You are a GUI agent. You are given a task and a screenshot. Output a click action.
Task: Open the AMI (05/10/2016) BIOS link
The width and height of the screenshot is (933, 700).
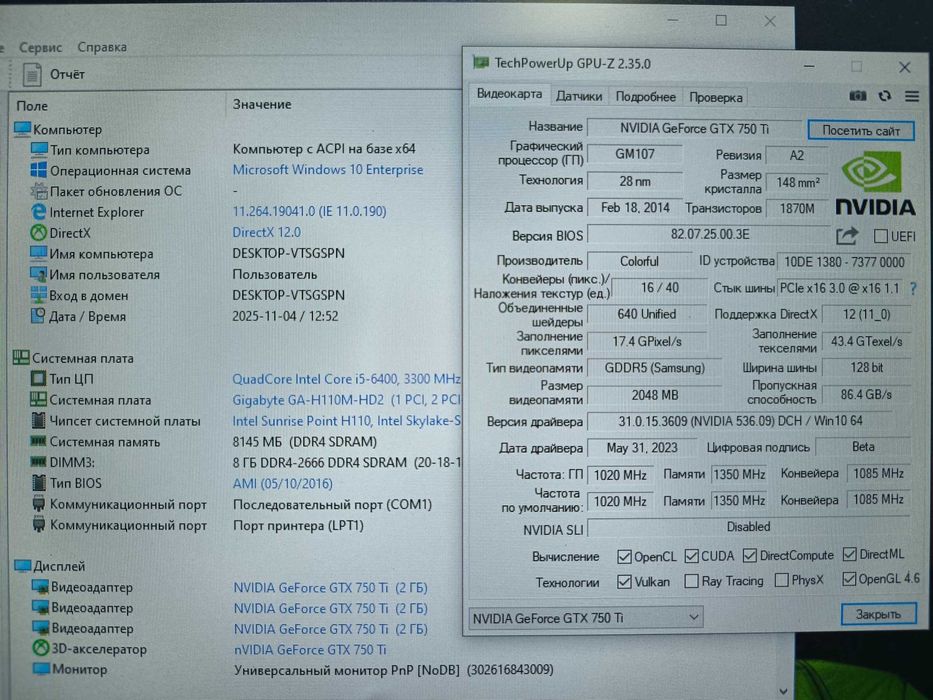pyautogui.click(x=283, y=483)
